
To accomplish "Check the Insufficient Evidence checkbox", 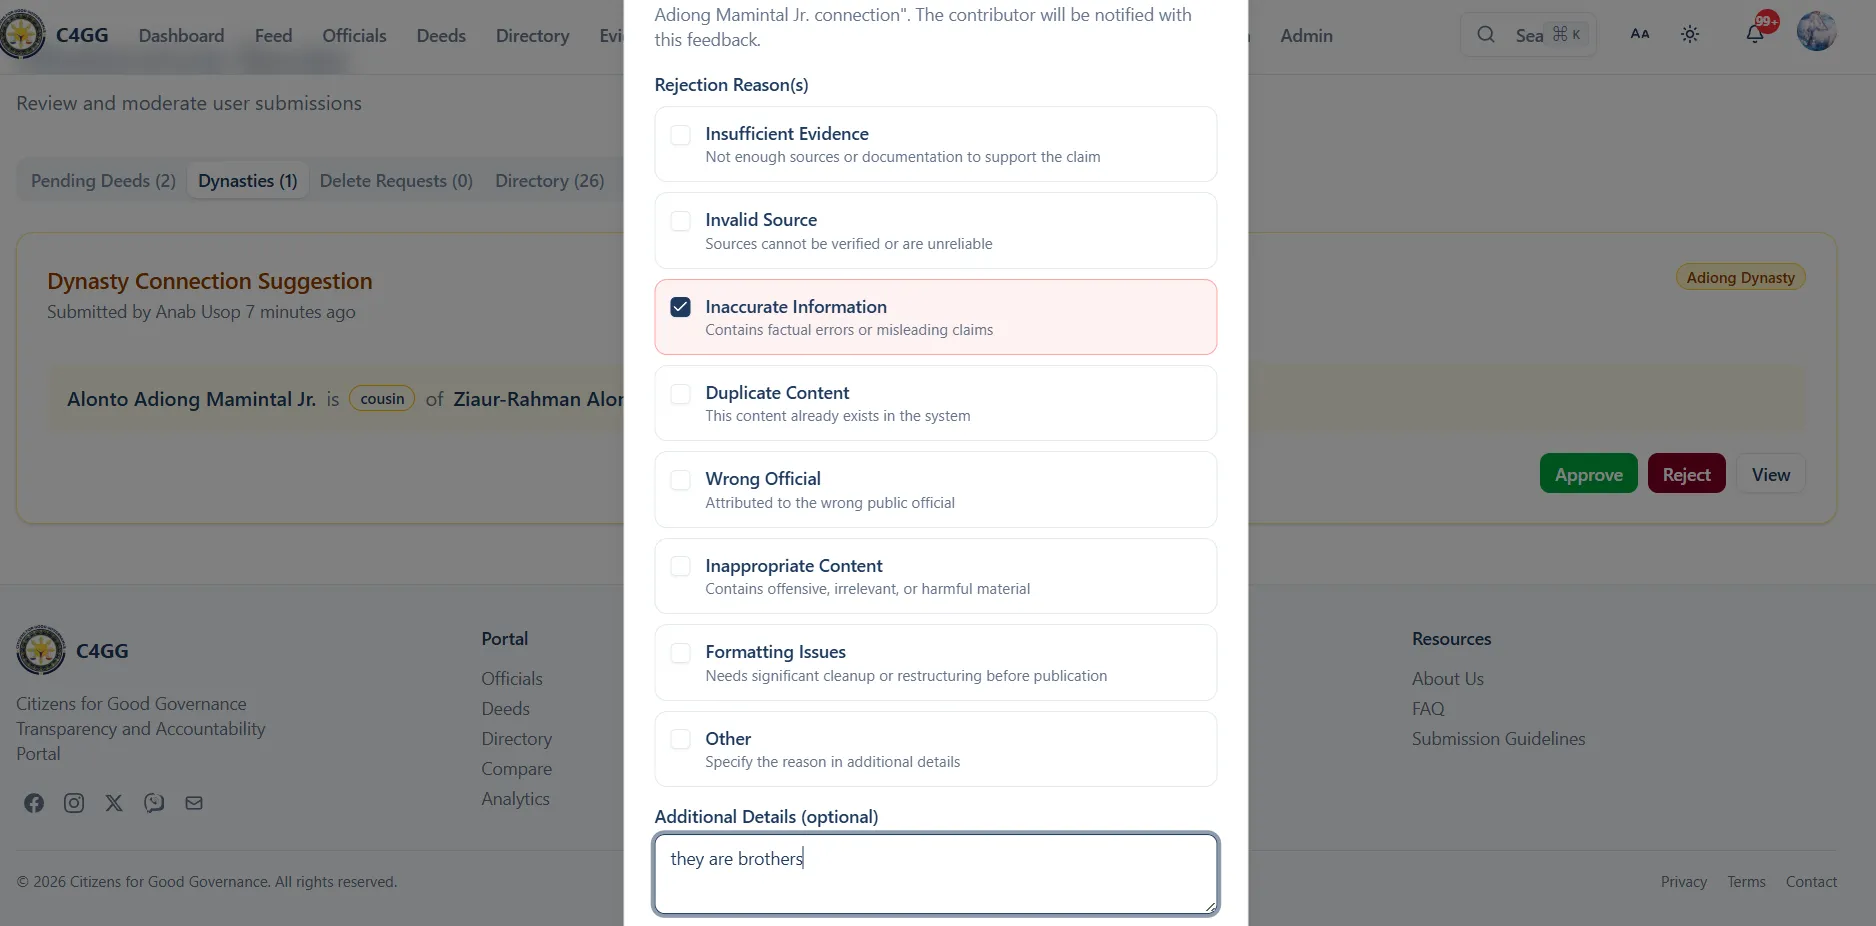I will [681, 135].
